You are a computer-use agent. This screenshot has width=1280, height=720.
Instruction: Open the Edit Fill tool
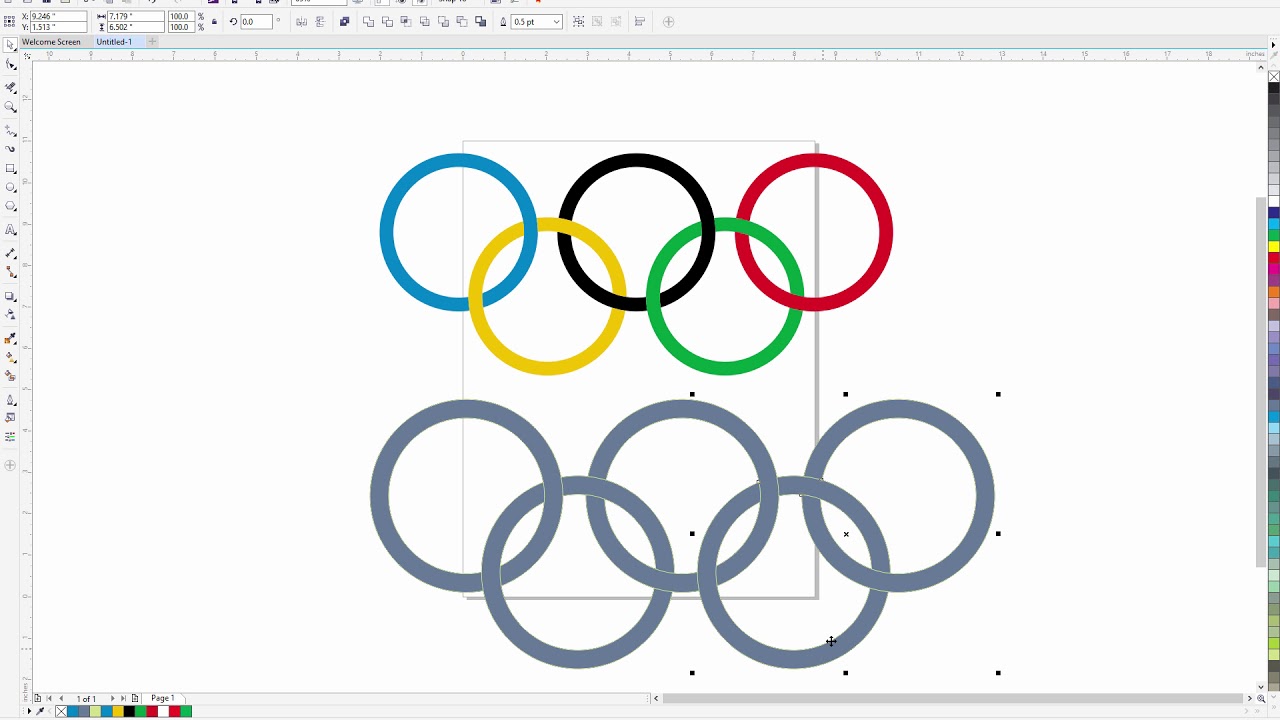[11, 418]
